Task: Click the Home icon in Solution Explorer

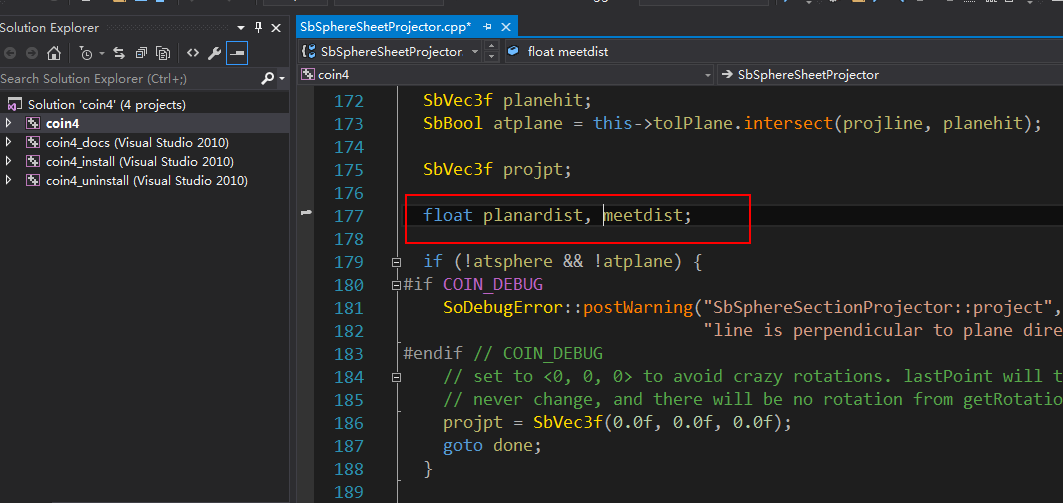Action: 54,53
